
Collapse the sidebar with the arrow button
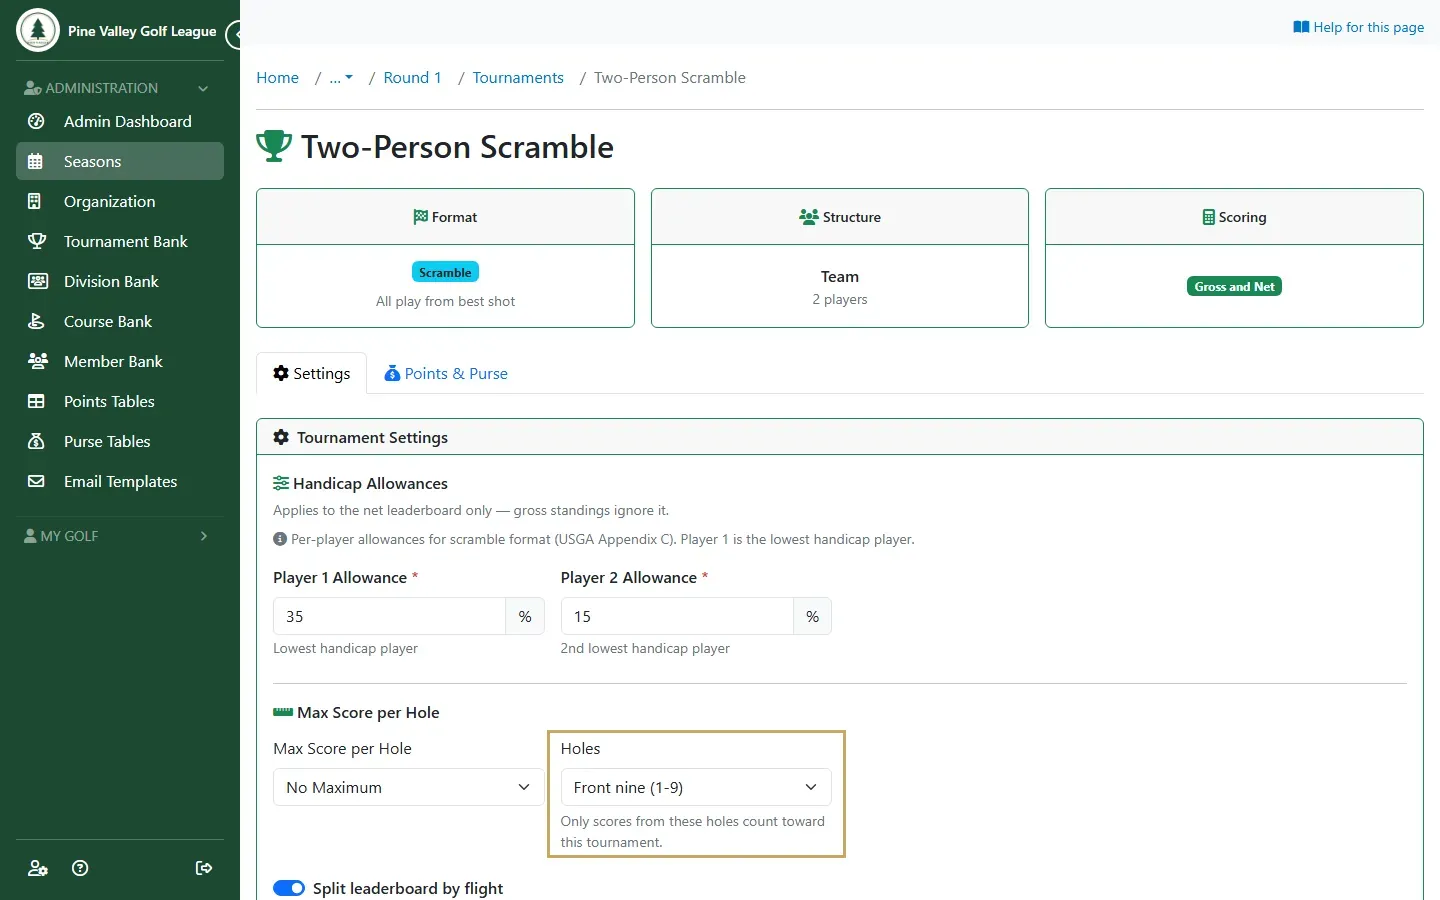pos(234,35)
